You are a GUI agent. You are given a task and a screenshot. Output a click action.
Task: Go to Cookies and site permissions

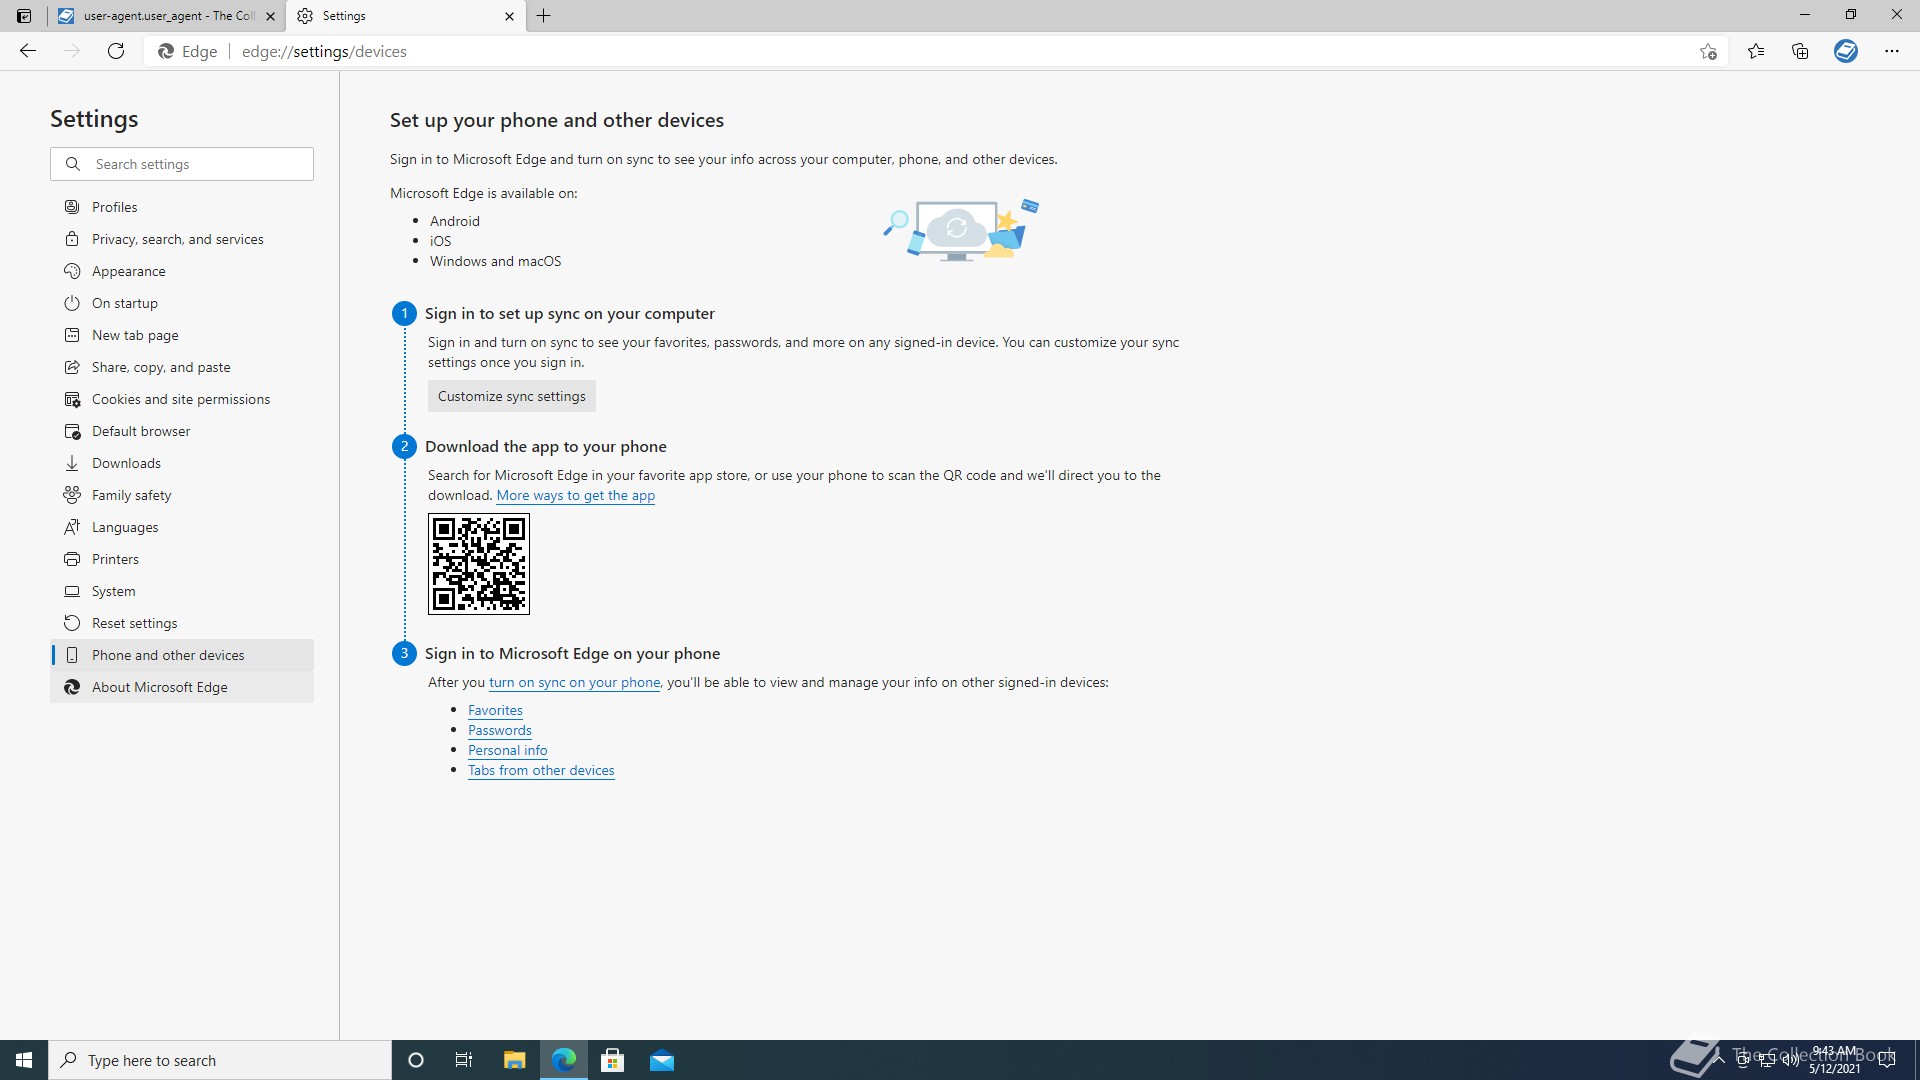[181, 399]
